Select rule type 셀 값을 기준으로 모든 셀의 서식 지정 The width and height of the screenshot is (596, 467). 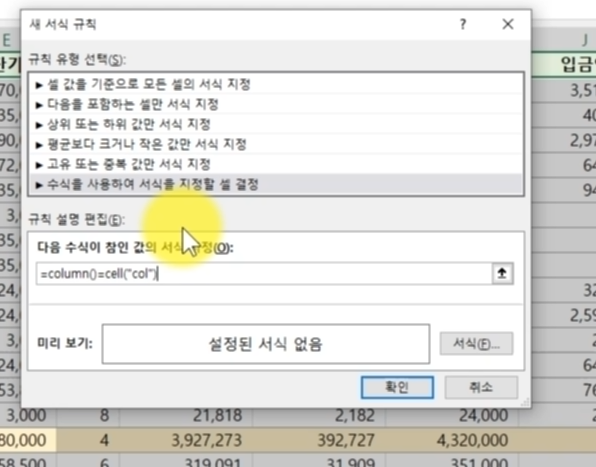(x=276, y=84)
